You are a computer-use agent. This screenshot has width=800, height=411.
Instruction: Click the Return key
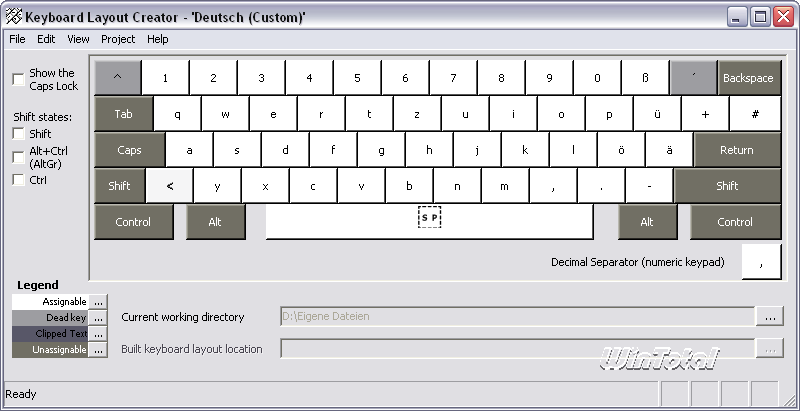tap(737, 150)
